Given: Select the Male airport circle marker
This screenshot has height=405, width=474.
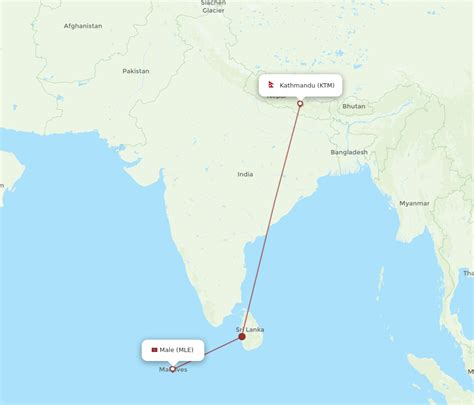Looking at the screenshot, I should [x=173, y=369].
